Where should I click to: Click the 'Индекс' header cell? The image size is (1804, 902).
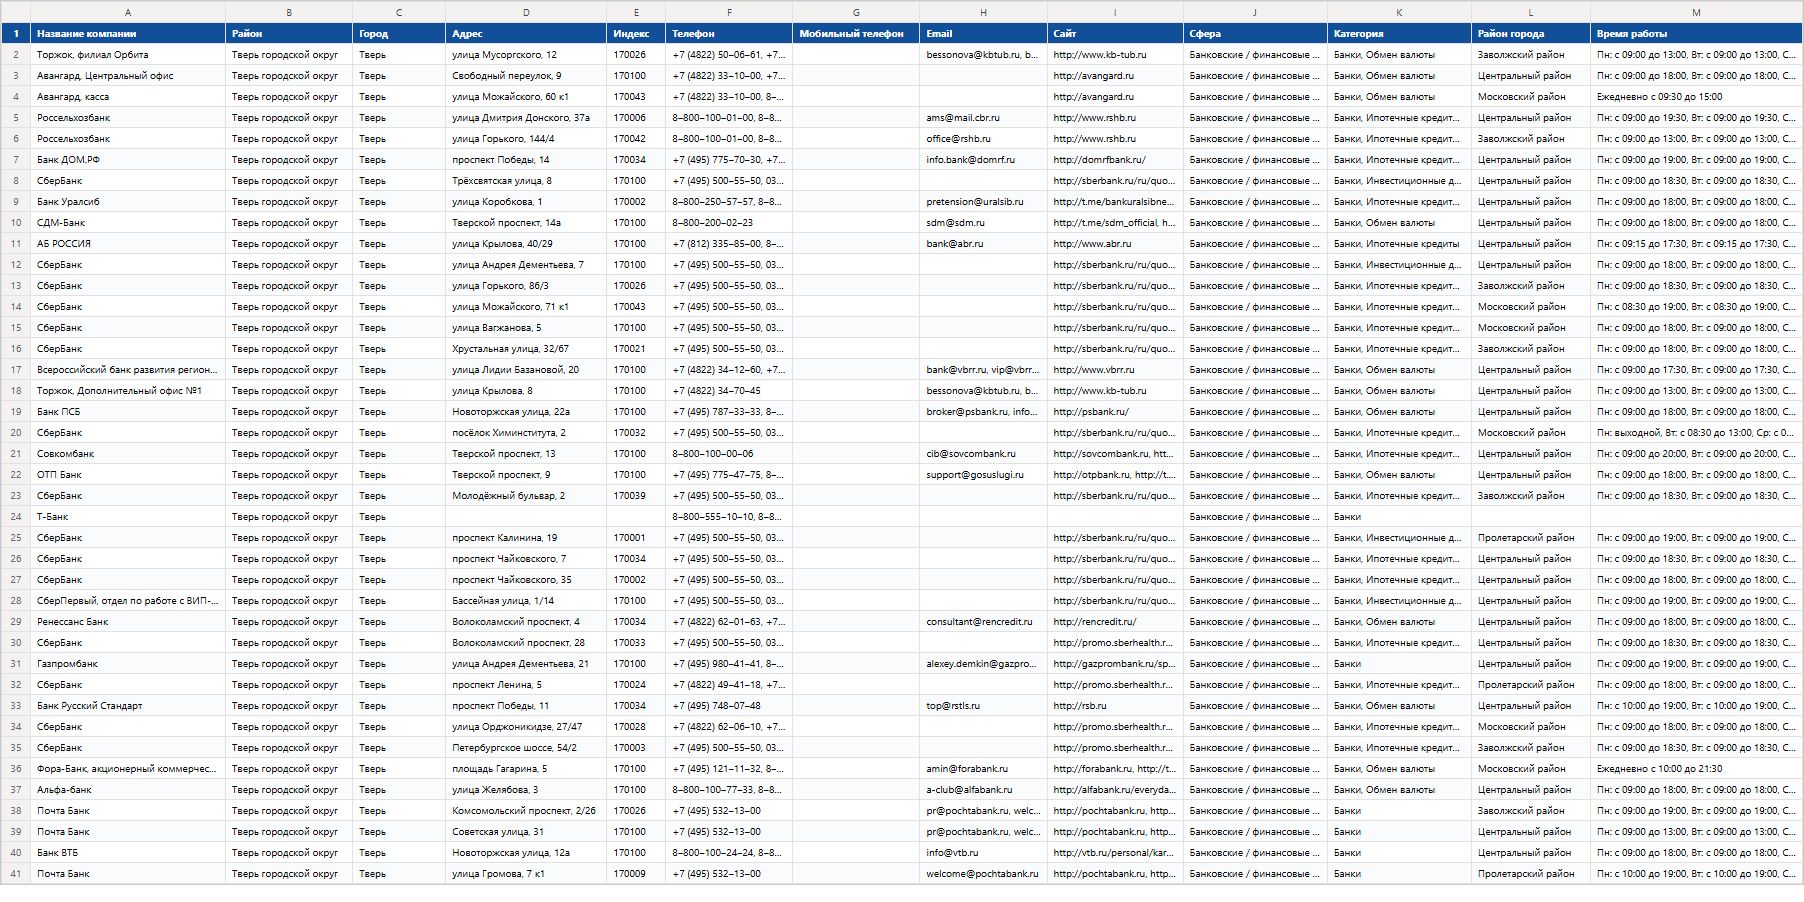tap(636, 34)
